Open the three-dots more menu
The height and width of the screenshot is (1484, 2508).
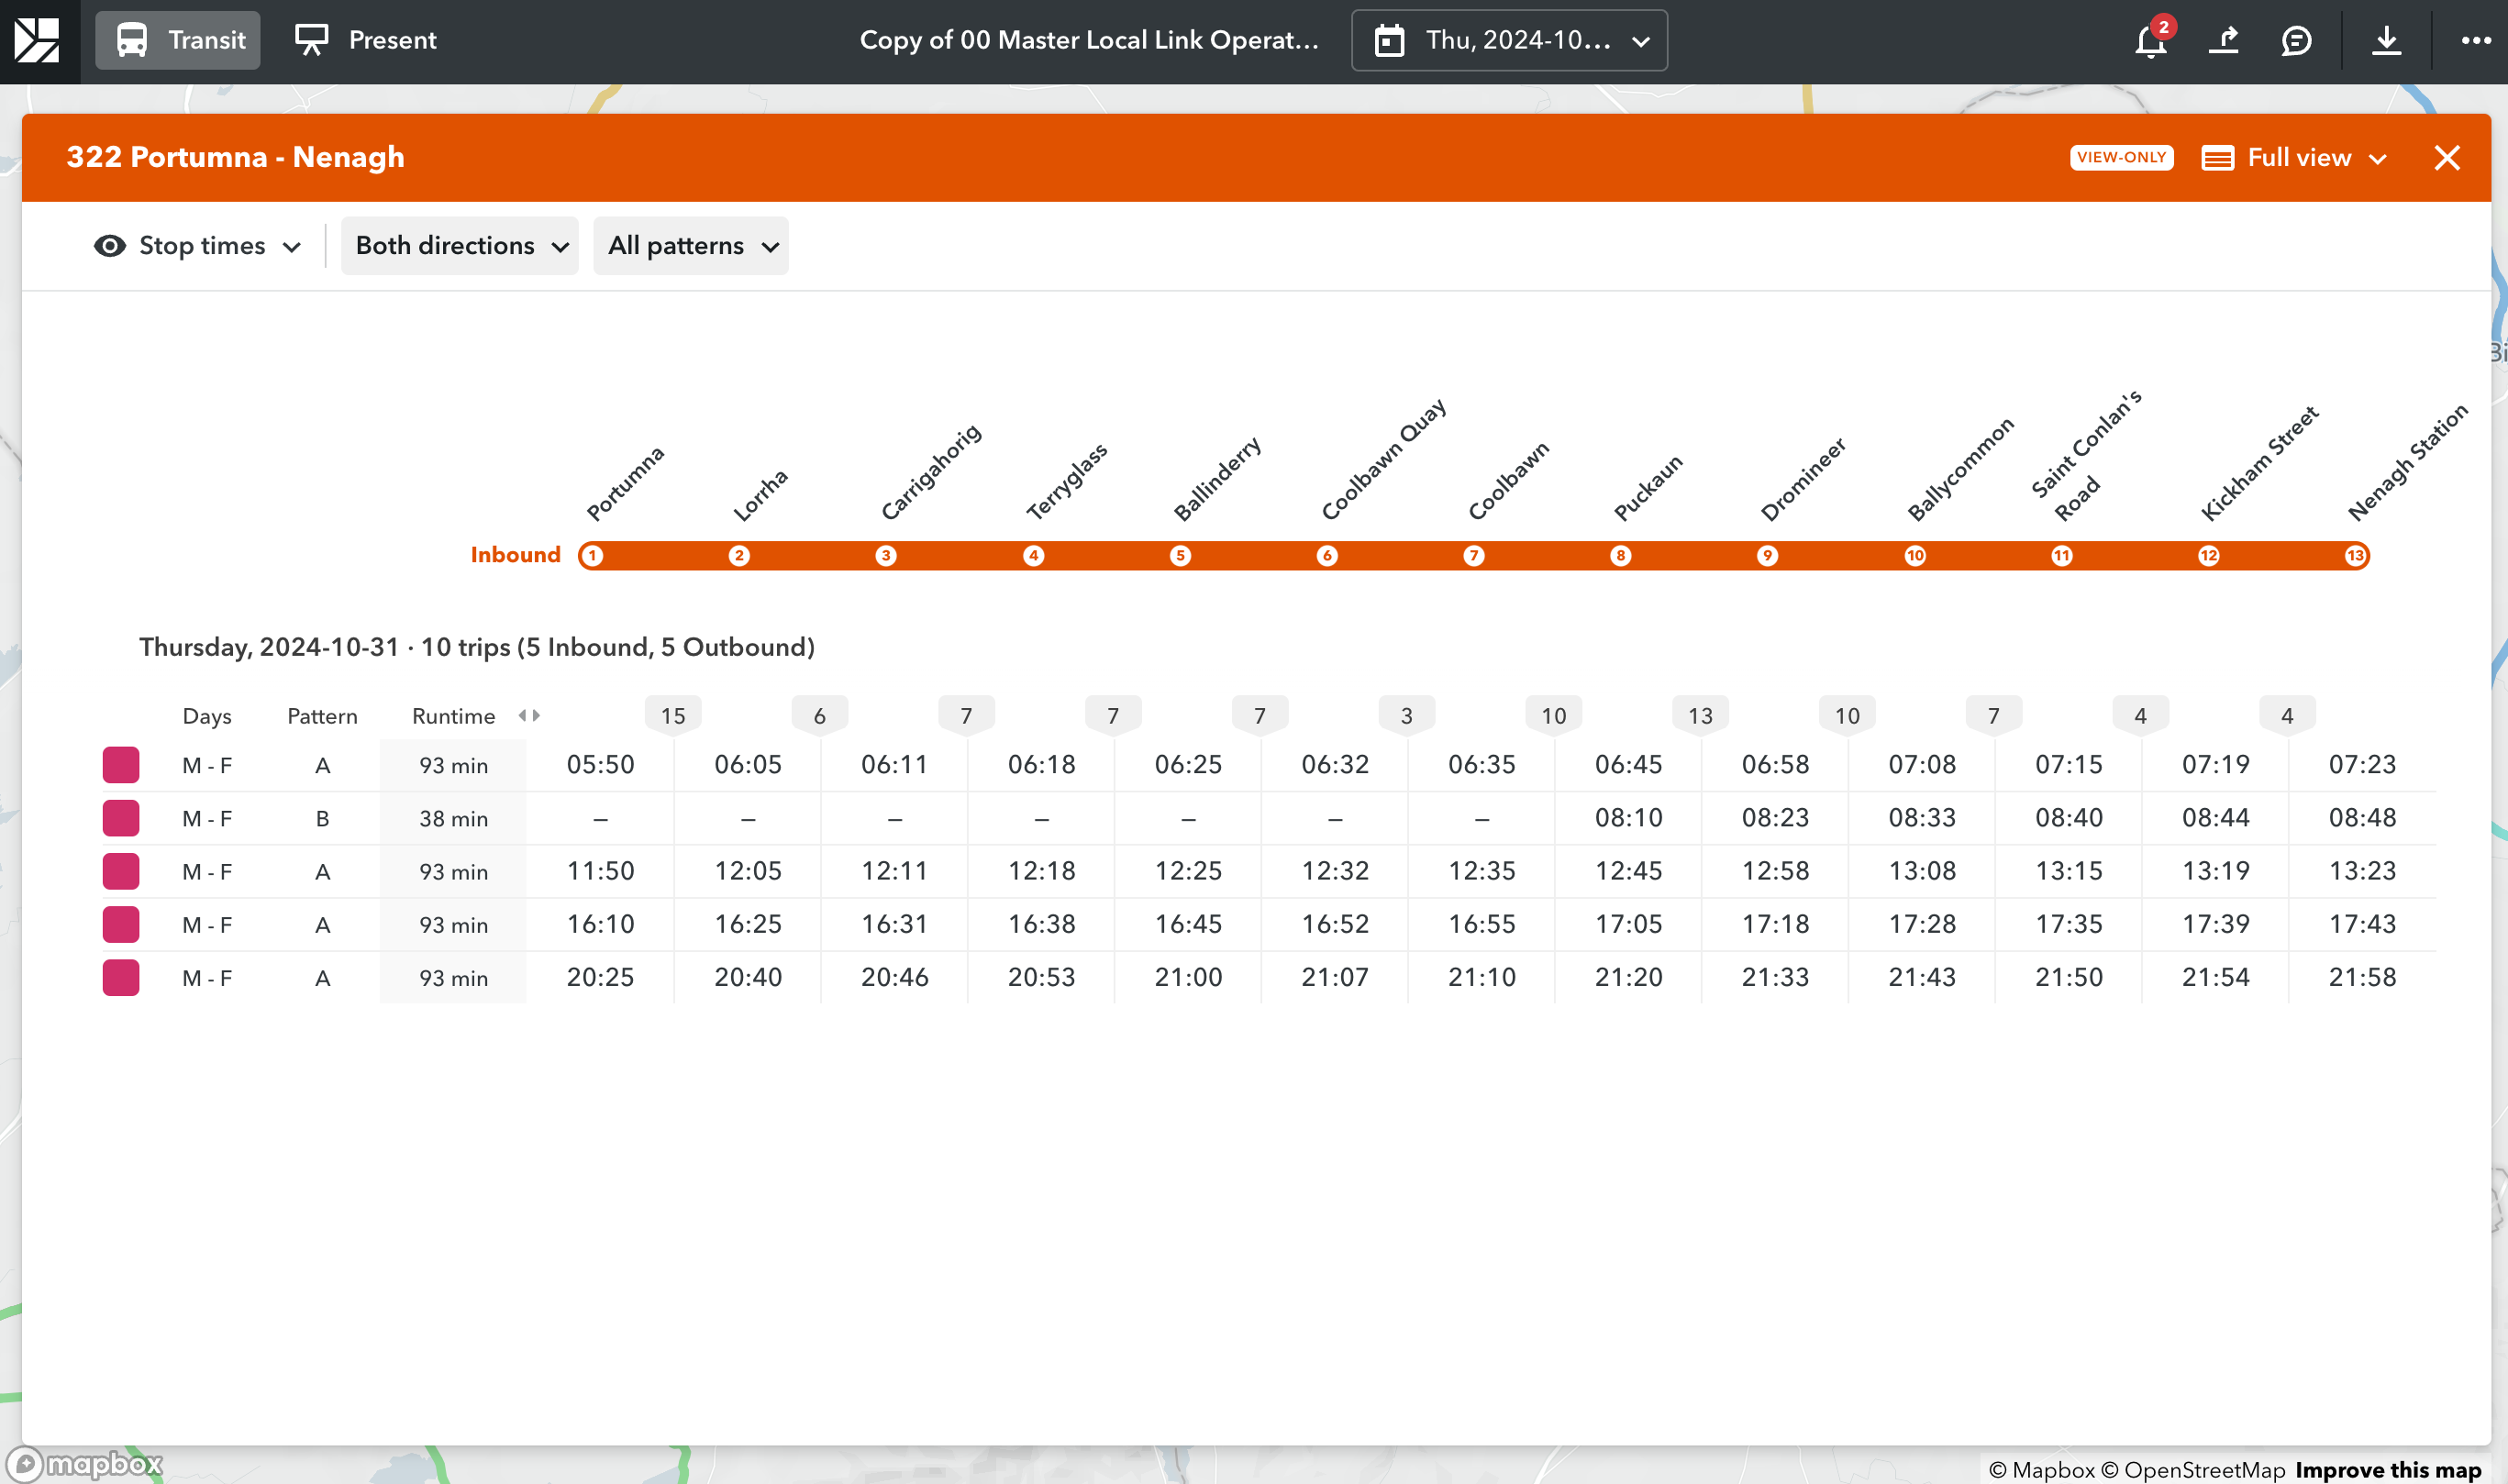point(2475,41)
